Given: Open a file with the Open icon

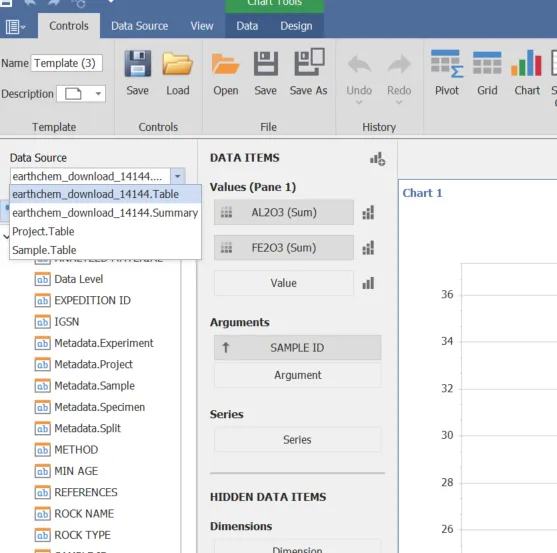Looking at the screenshot, I should [226, 64].
